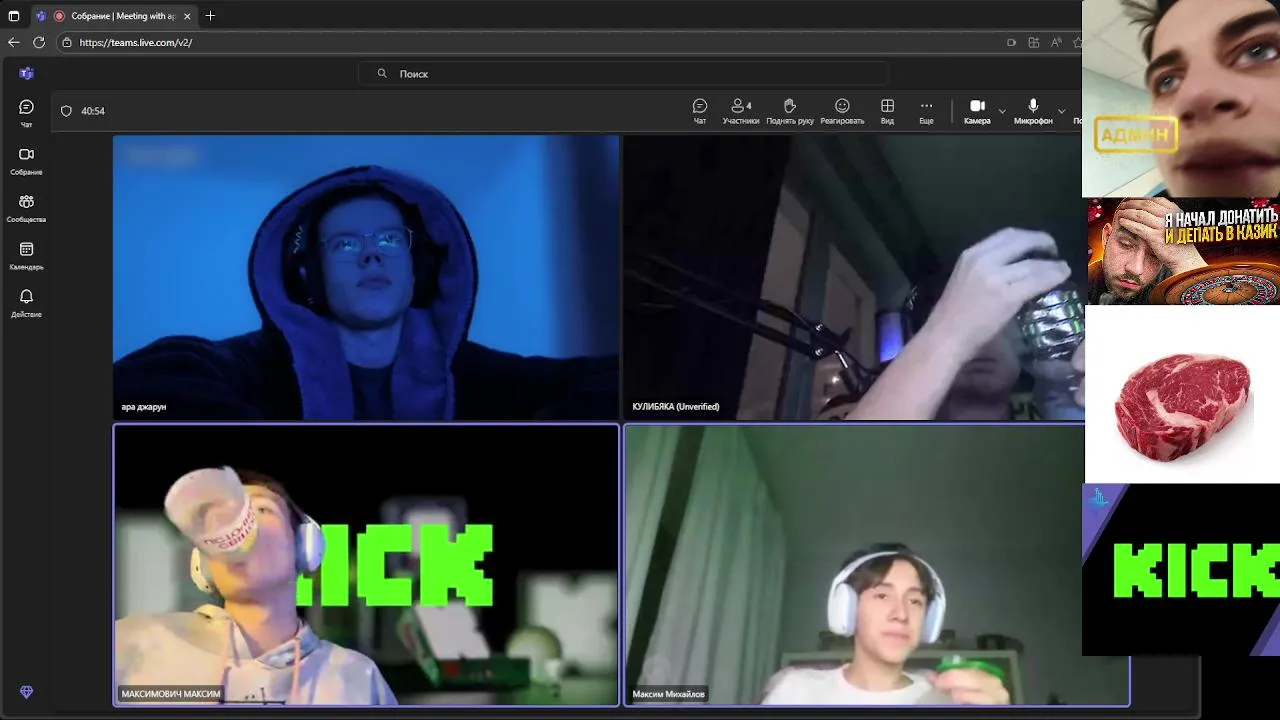Select the Собрание | Meeting browser tab
Screen dimensions: 1280x720
(x=113, y=16)
